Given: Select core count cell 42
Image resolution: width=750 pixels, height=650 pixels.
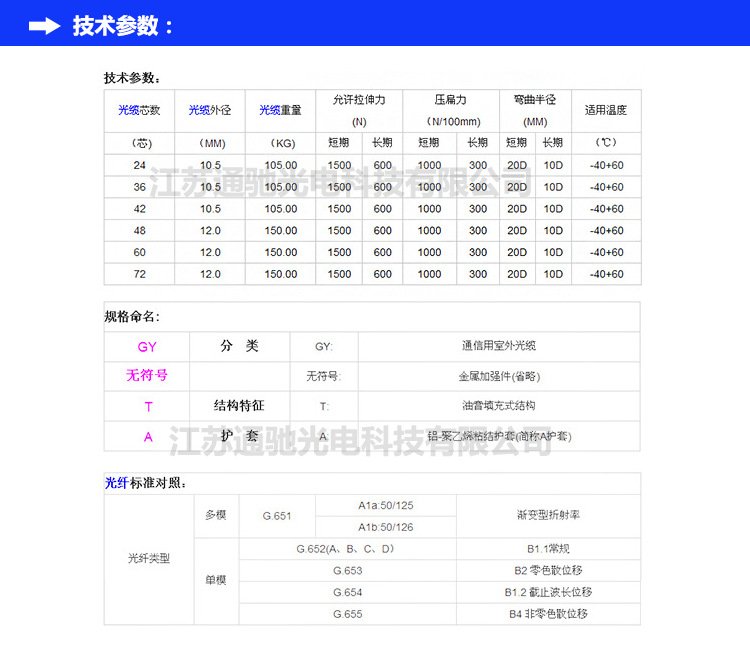Looking at the screenshot, I should click(x=140, y=209).
